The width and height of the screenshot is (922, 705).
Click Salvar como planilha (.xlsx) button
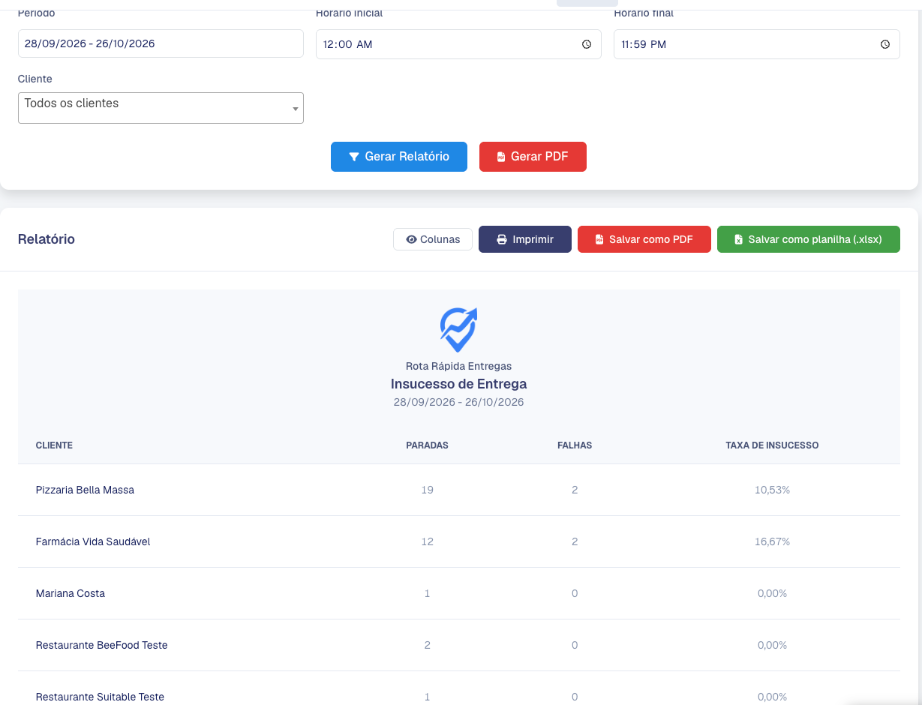(808, 239)
